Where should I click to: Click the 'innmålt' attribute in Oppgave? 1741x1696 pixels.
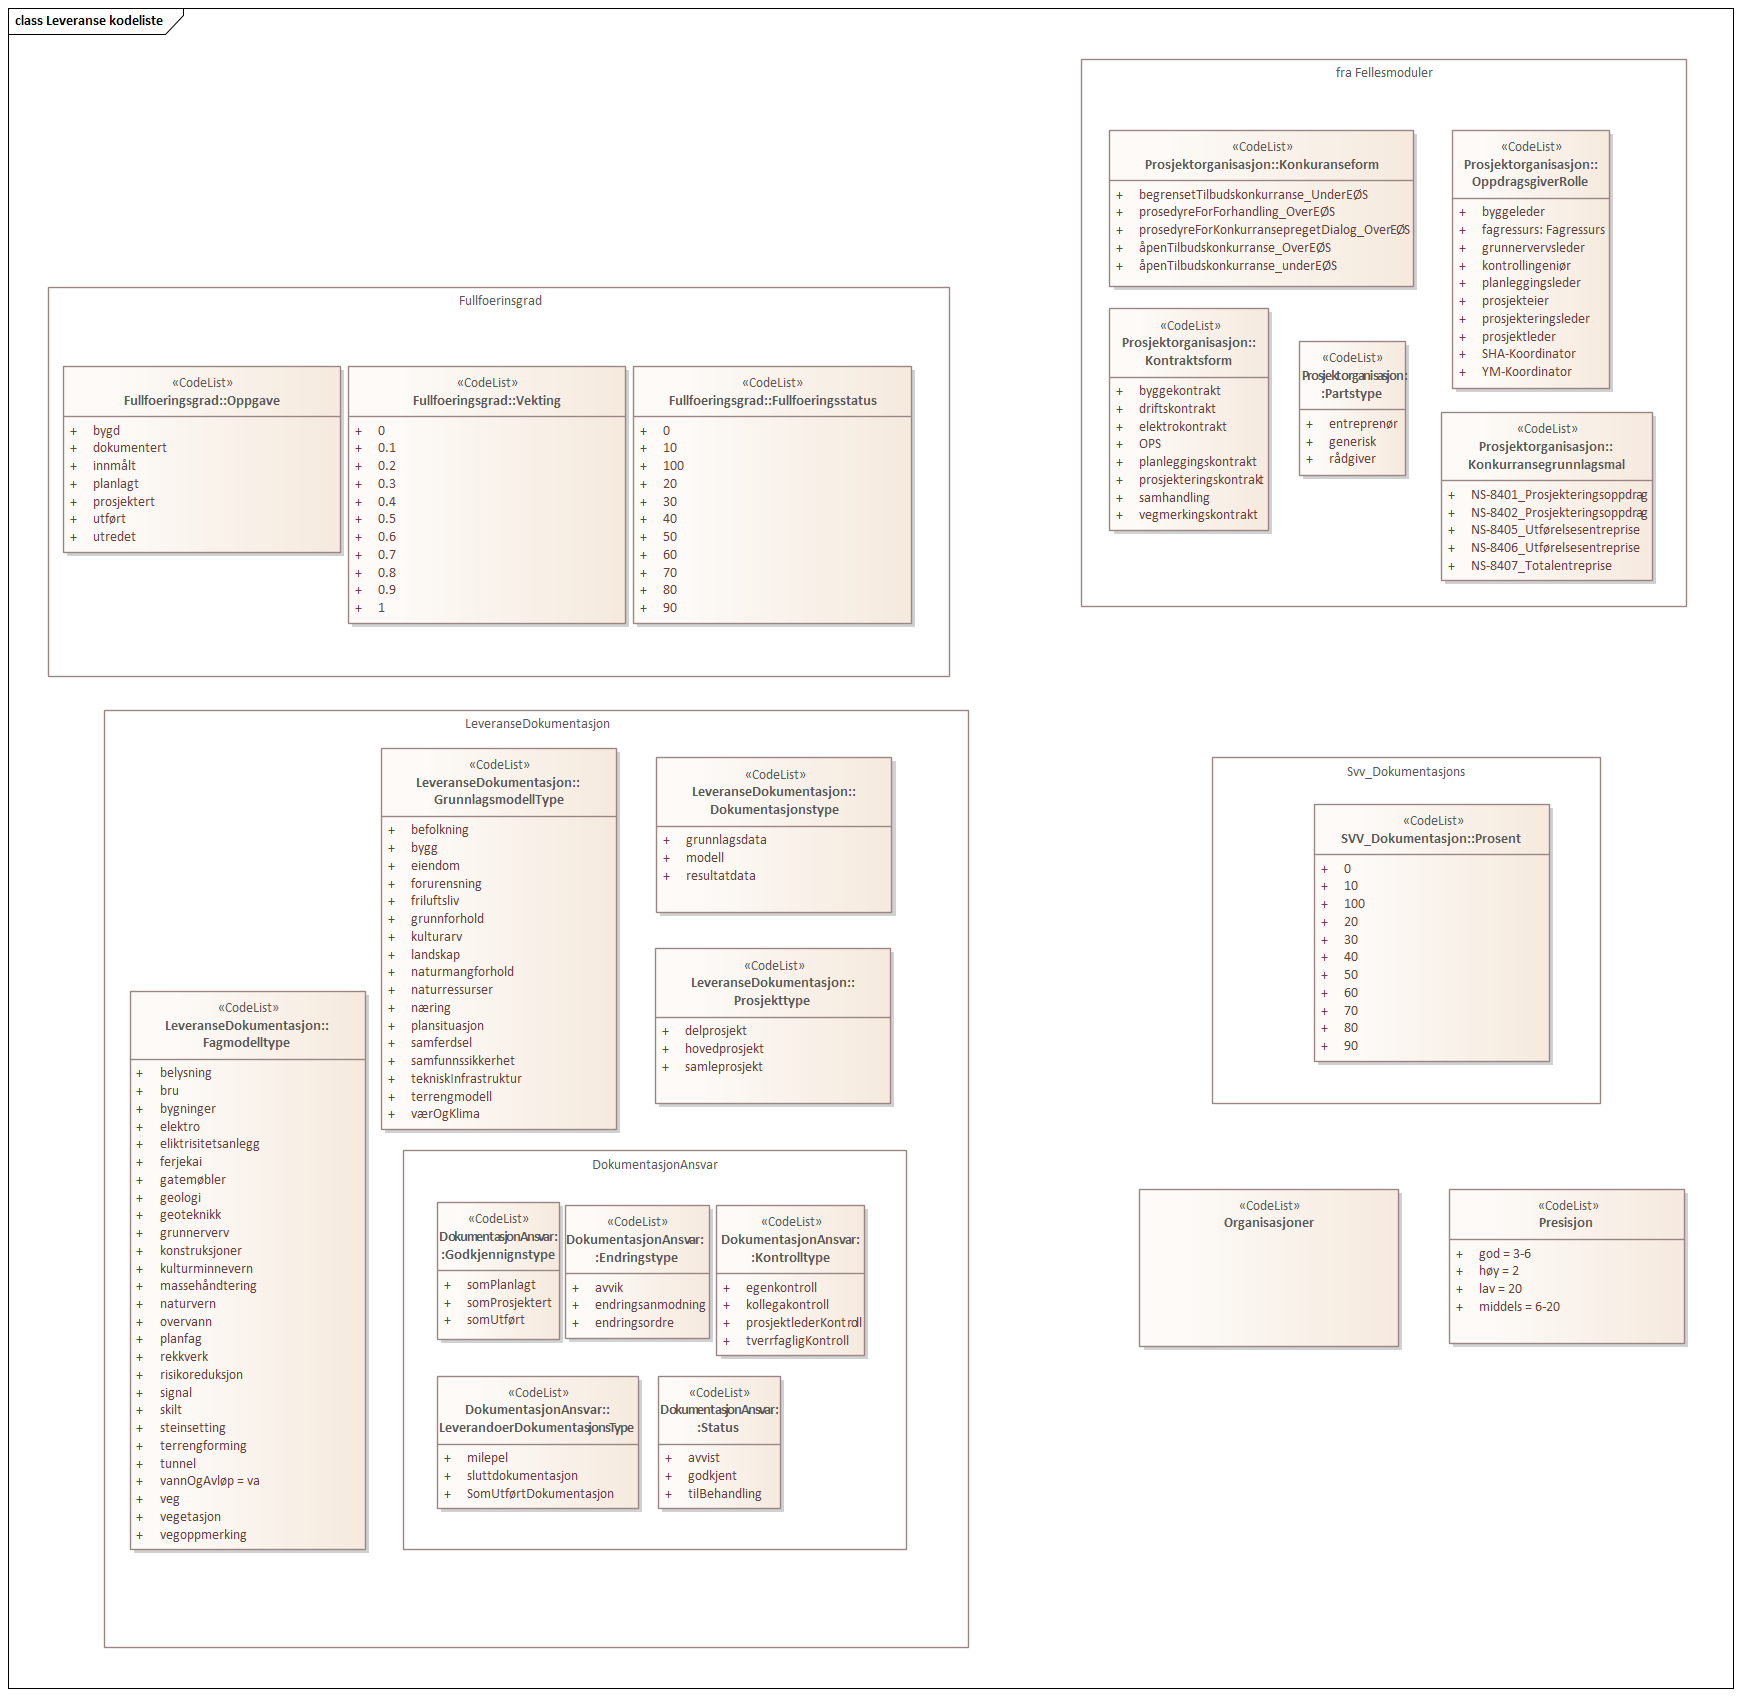pyautogui.click(x=114, y=466)
